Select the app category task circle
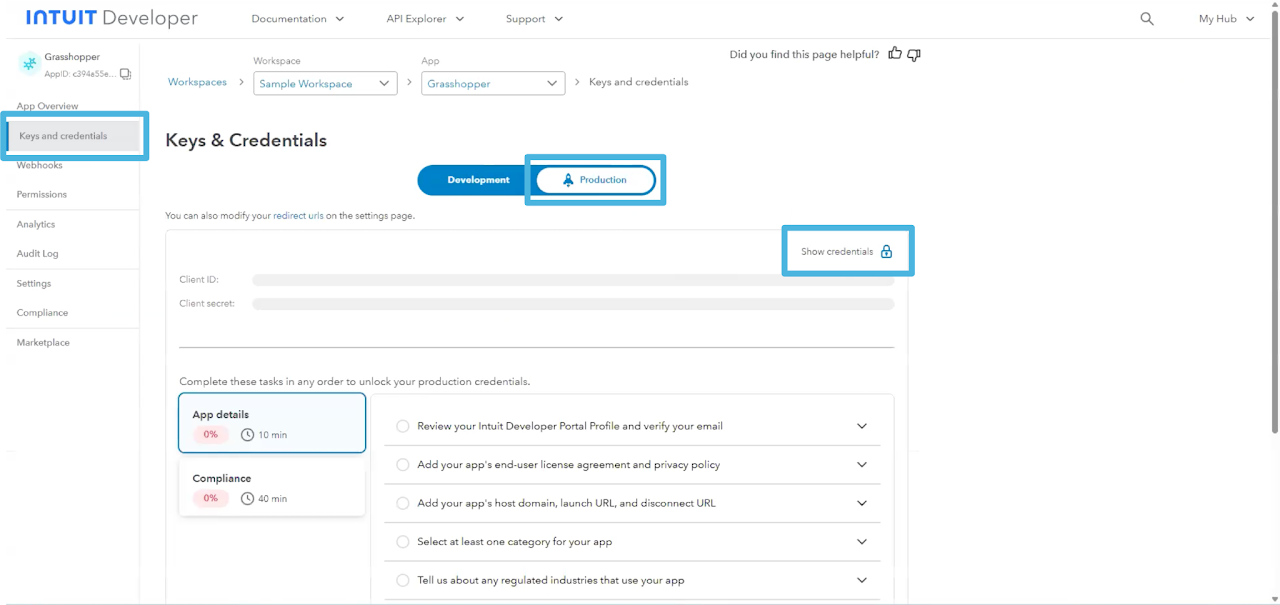This screenshot has height=605, width=1280. tap(403, 542)
